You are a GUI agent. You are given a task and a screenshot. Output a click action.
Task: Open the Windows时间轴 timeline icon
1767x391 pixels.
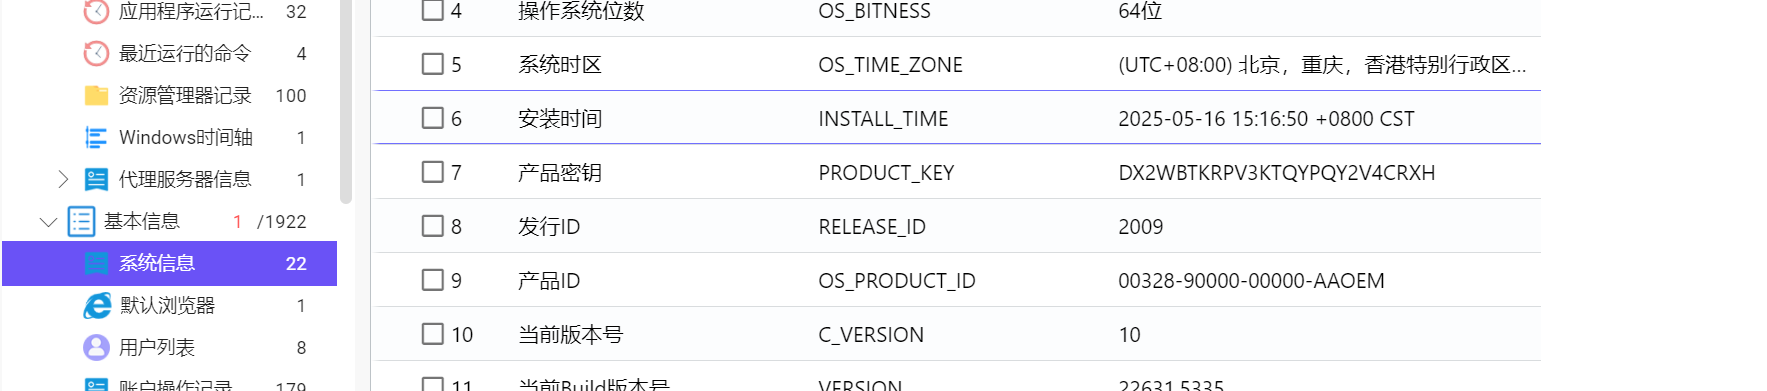click(96, 137)
